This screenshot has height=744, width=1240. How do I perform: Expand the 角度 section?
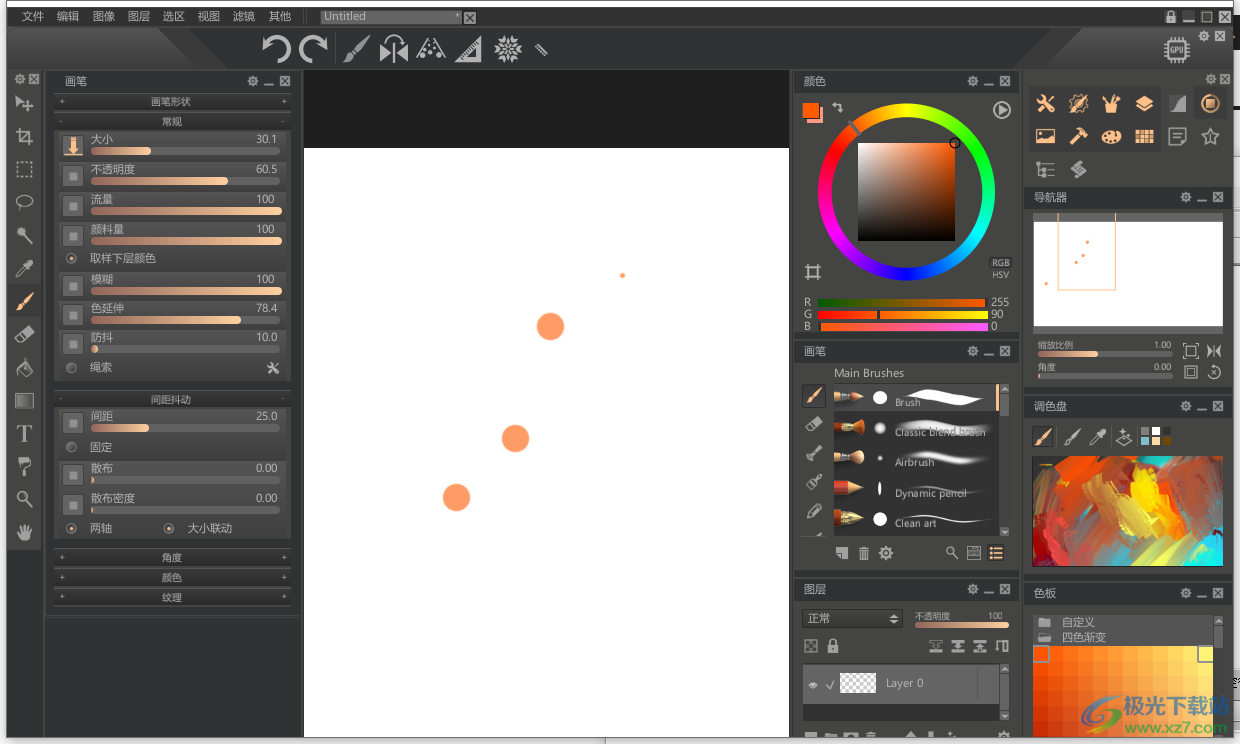pyautogui.click(x=172, y=557)
